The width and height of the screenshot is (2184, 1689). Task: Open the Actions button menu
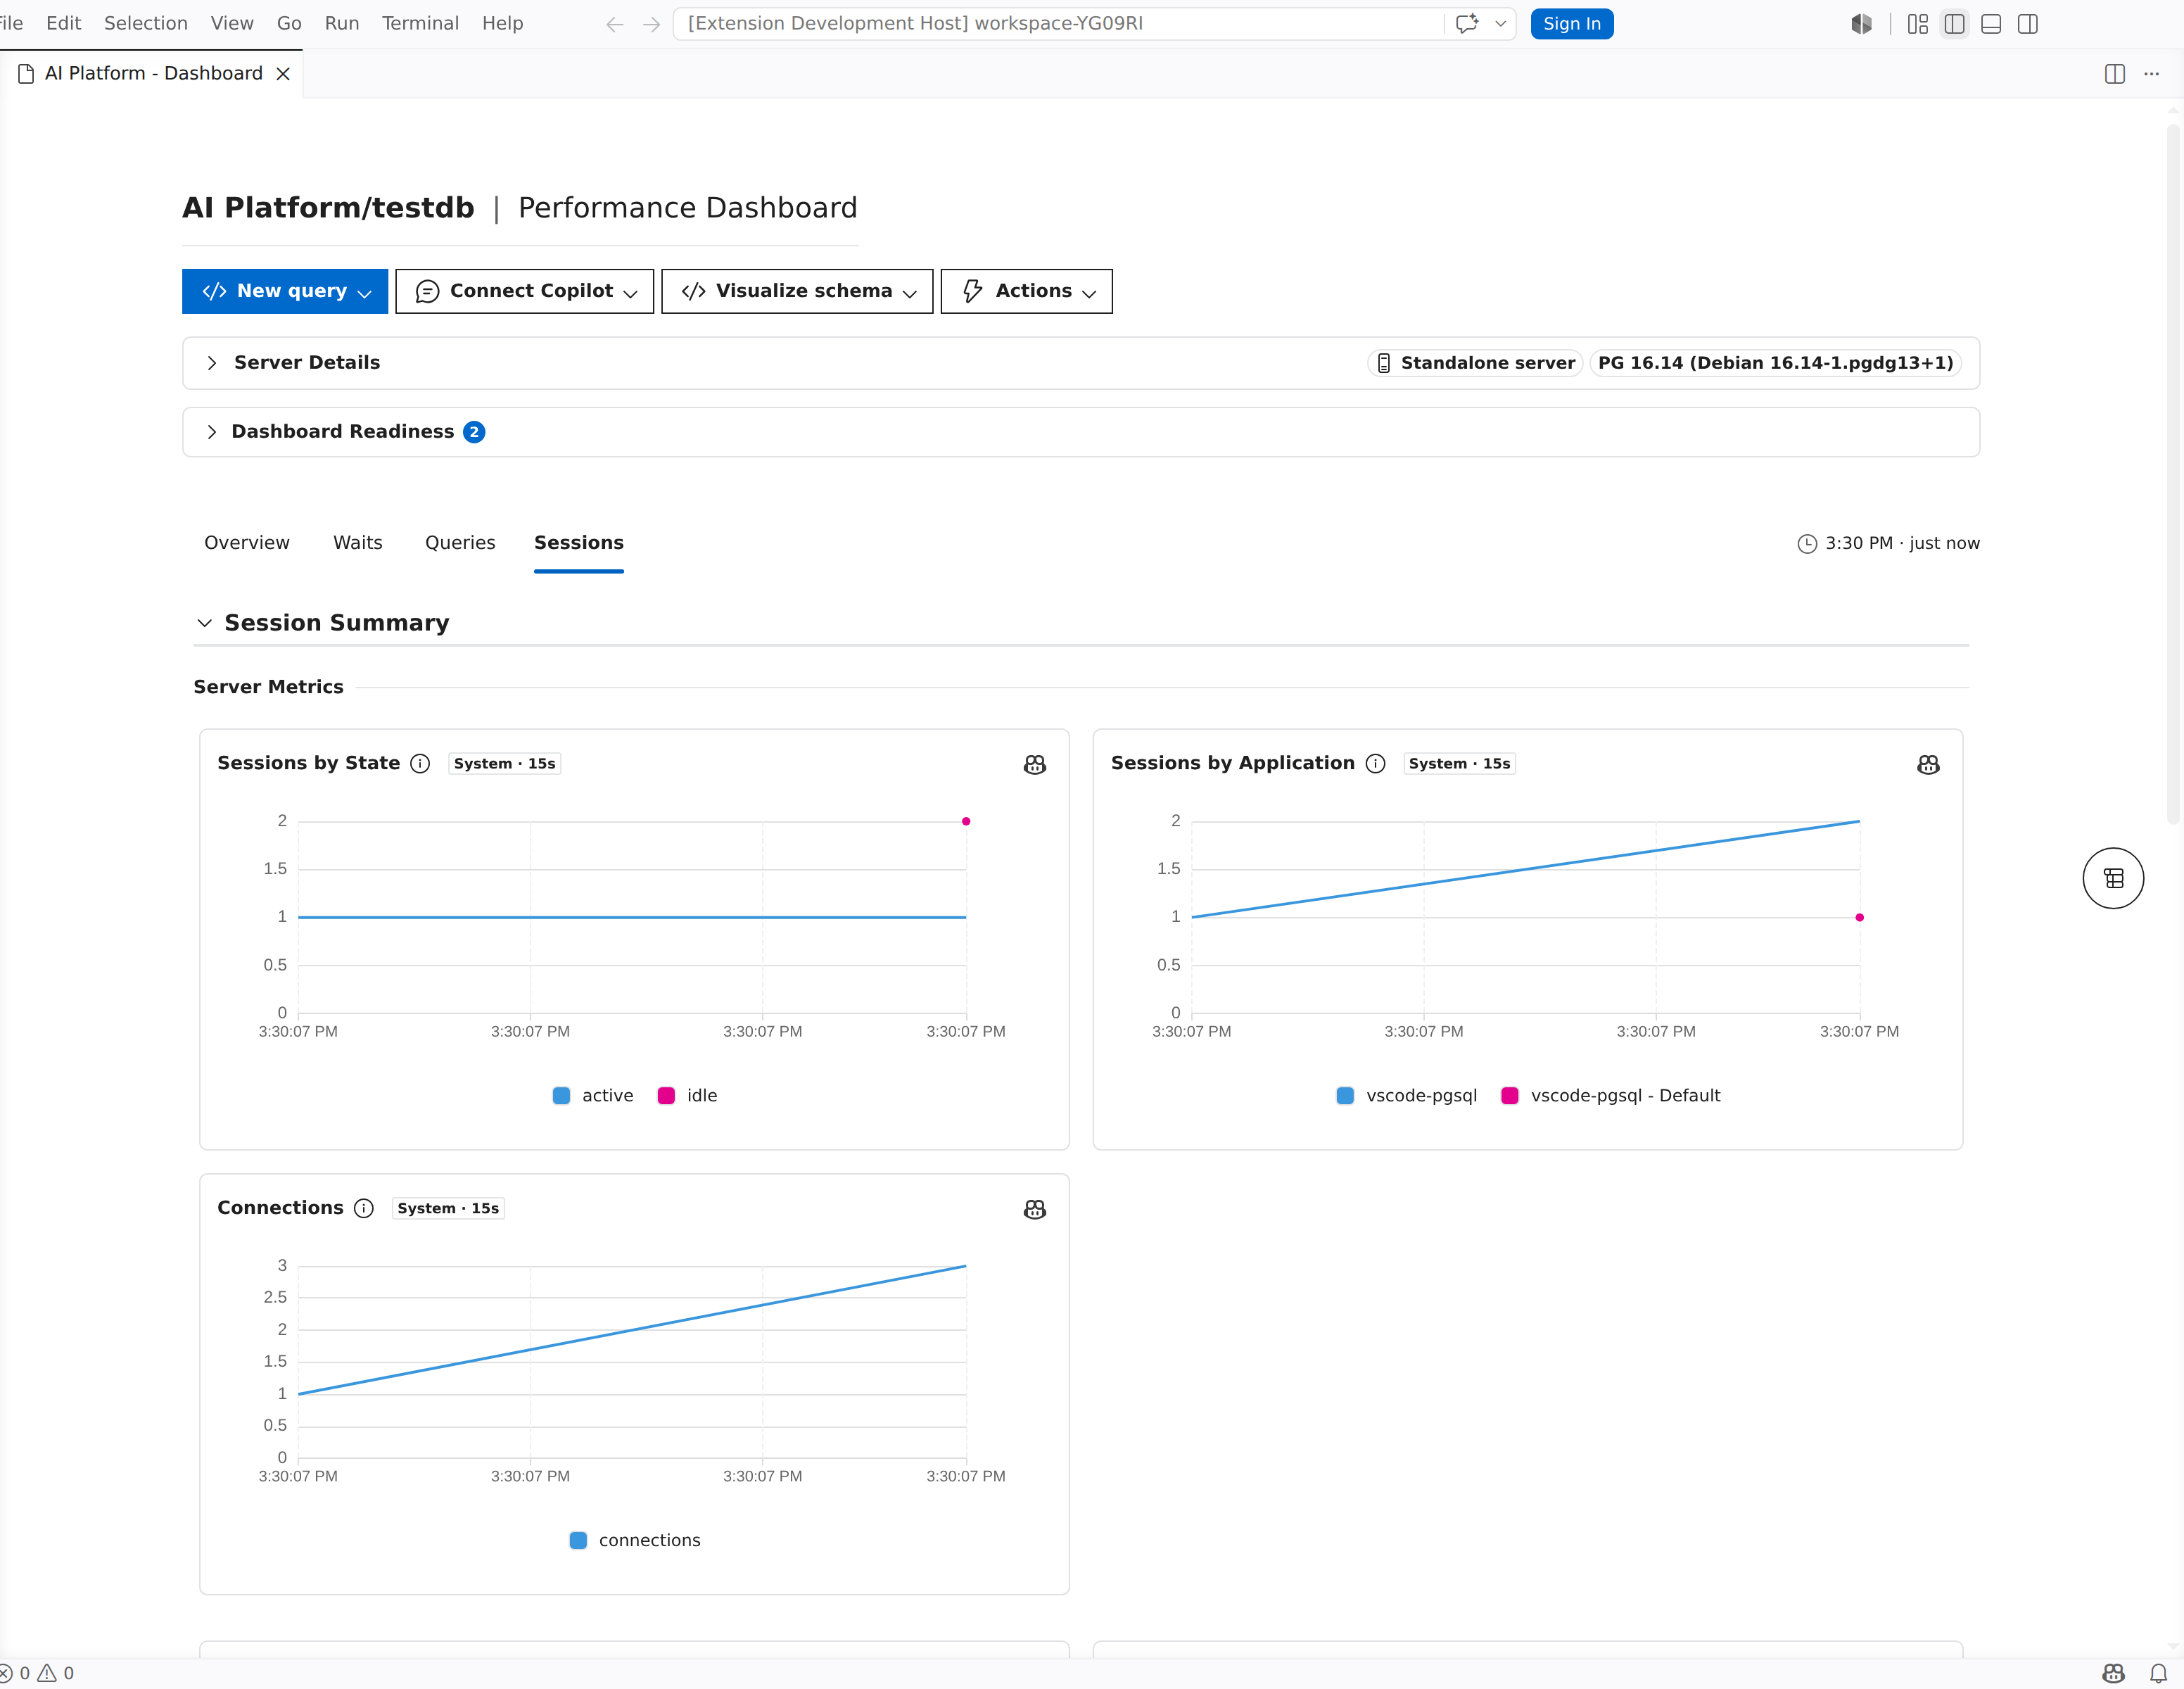(1026, 291)
